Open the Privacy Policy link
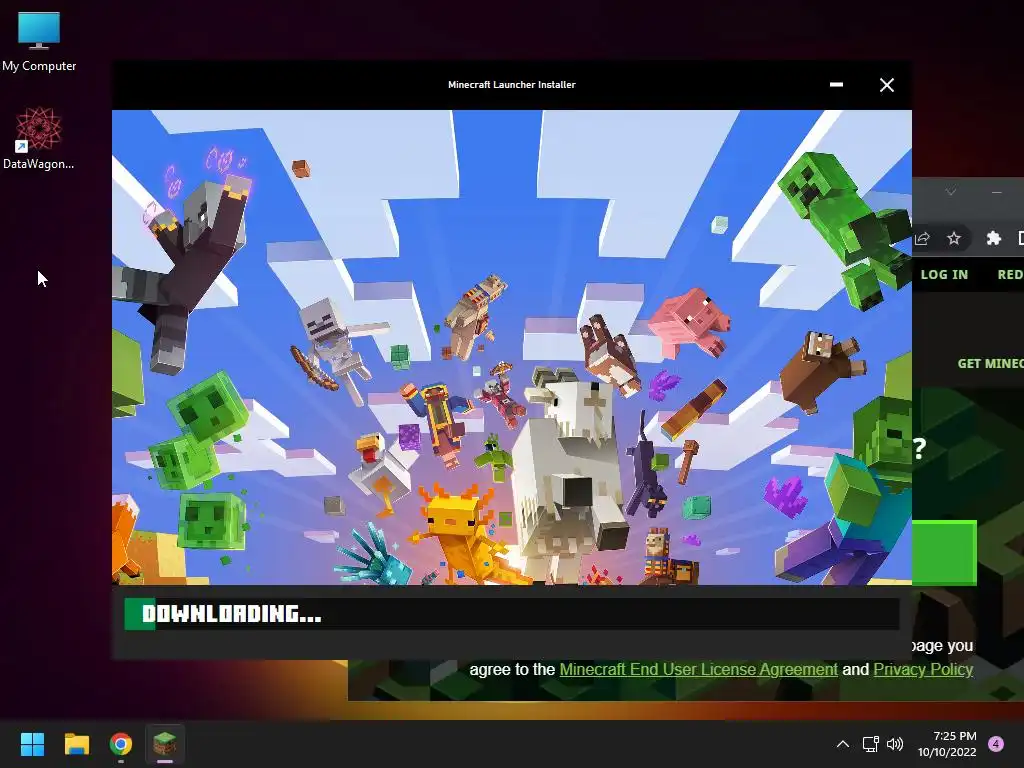Image resolution: width=1024 pixels, height=768 pixels. [923, 669]
